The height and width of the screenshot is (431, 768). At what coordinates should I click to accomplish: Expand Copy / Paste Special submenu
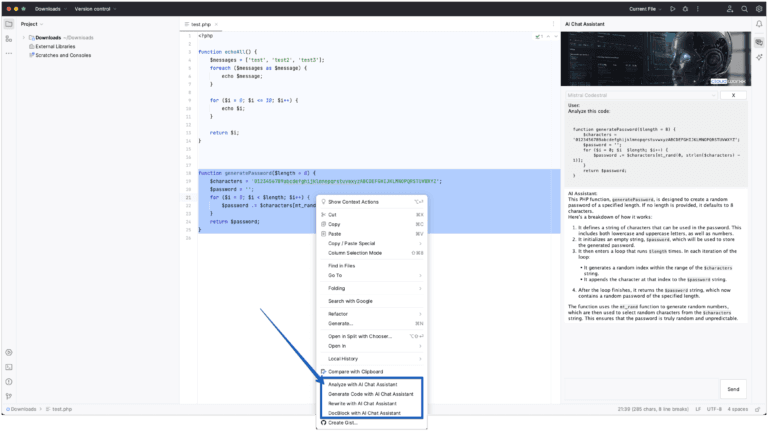tap(372, 243)
